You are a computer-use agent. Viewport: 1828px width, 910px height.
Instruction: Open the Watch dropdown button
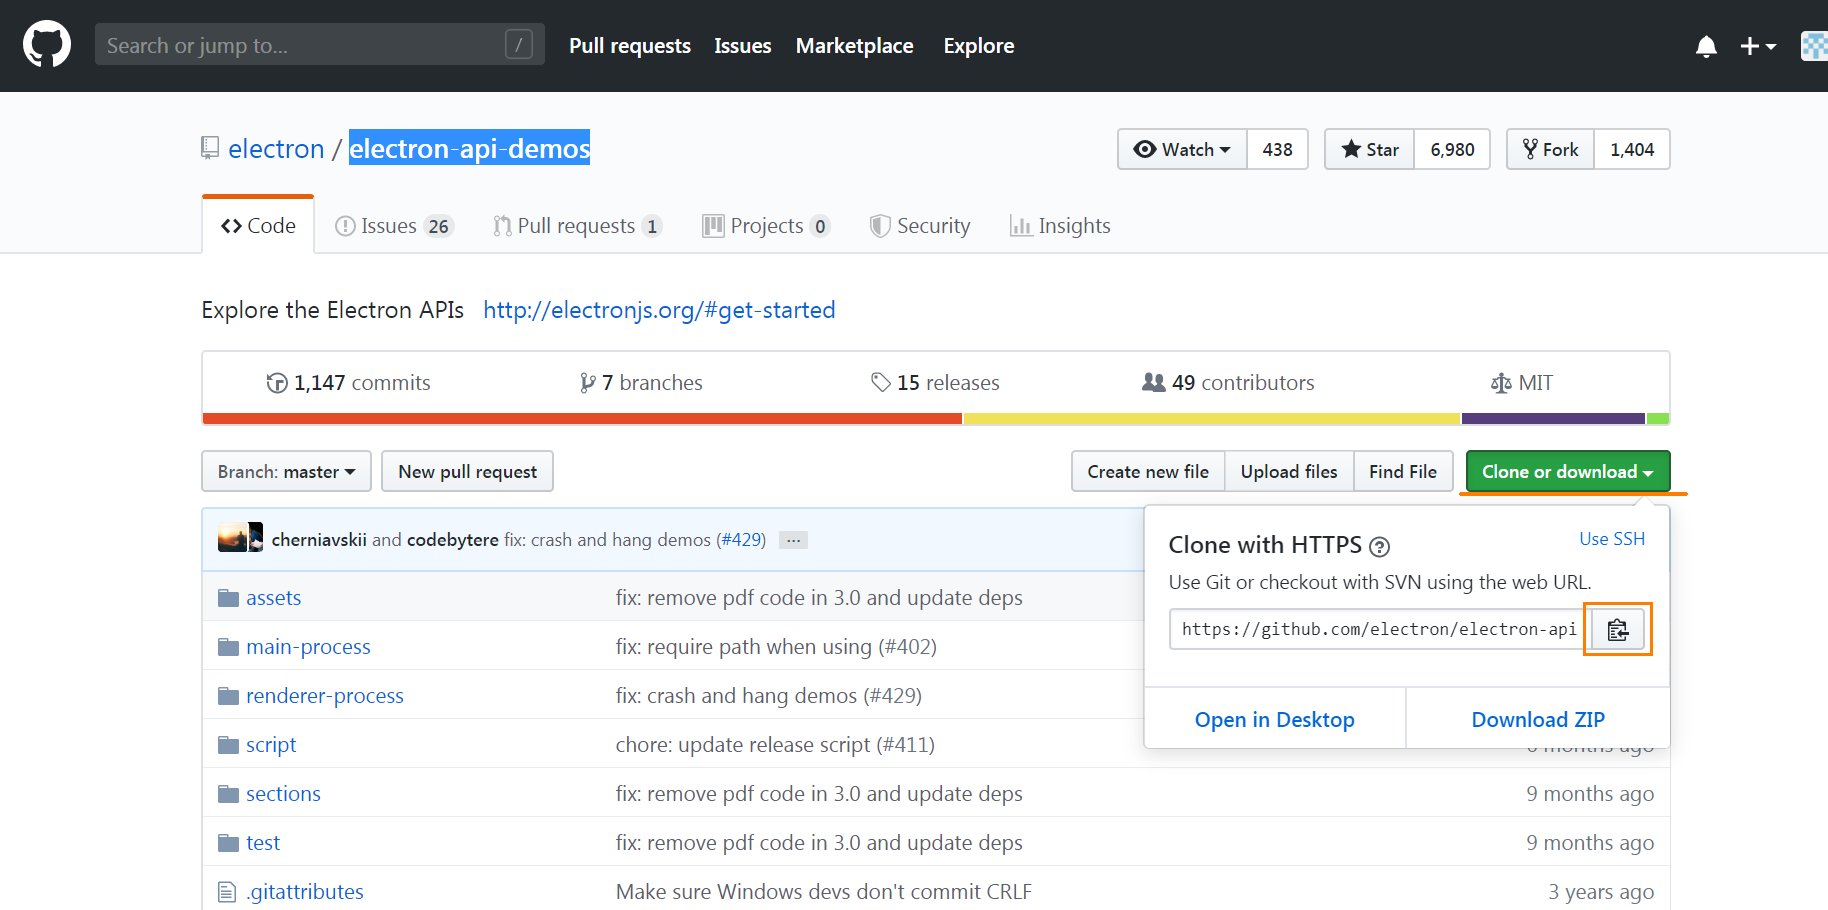(1182, 149)
